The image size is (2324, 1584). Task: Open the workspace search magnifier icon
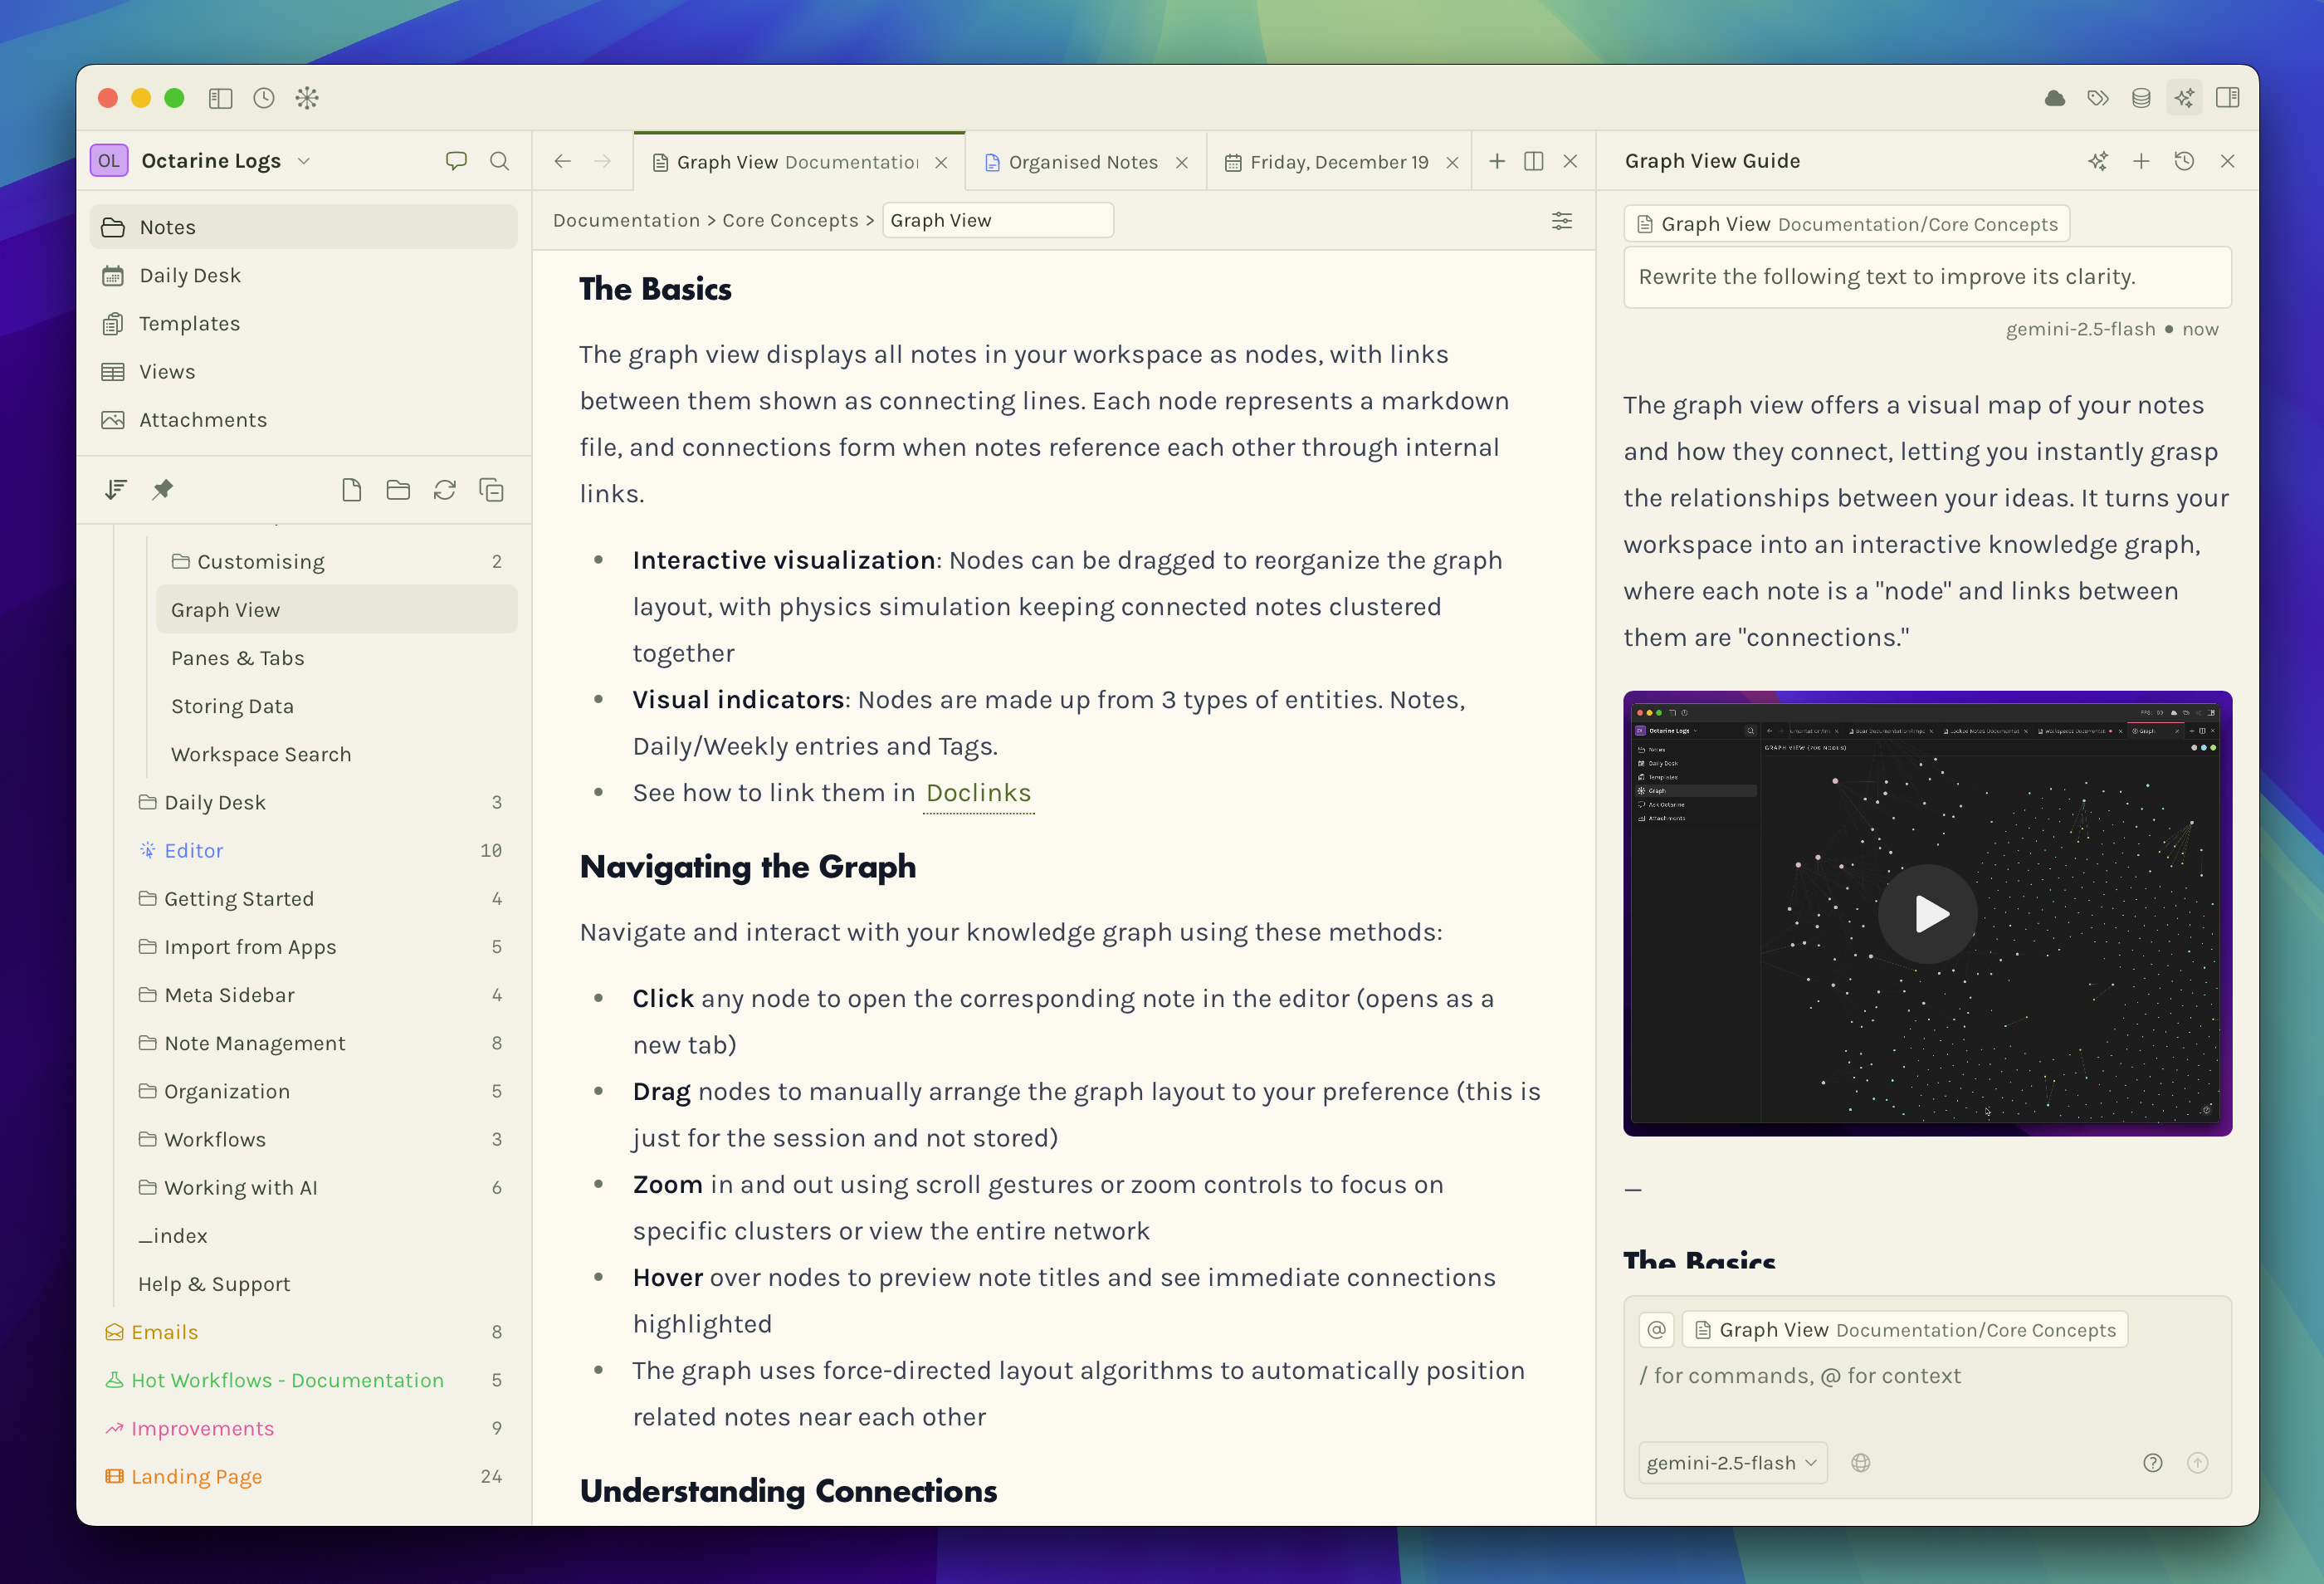[499, 161]
